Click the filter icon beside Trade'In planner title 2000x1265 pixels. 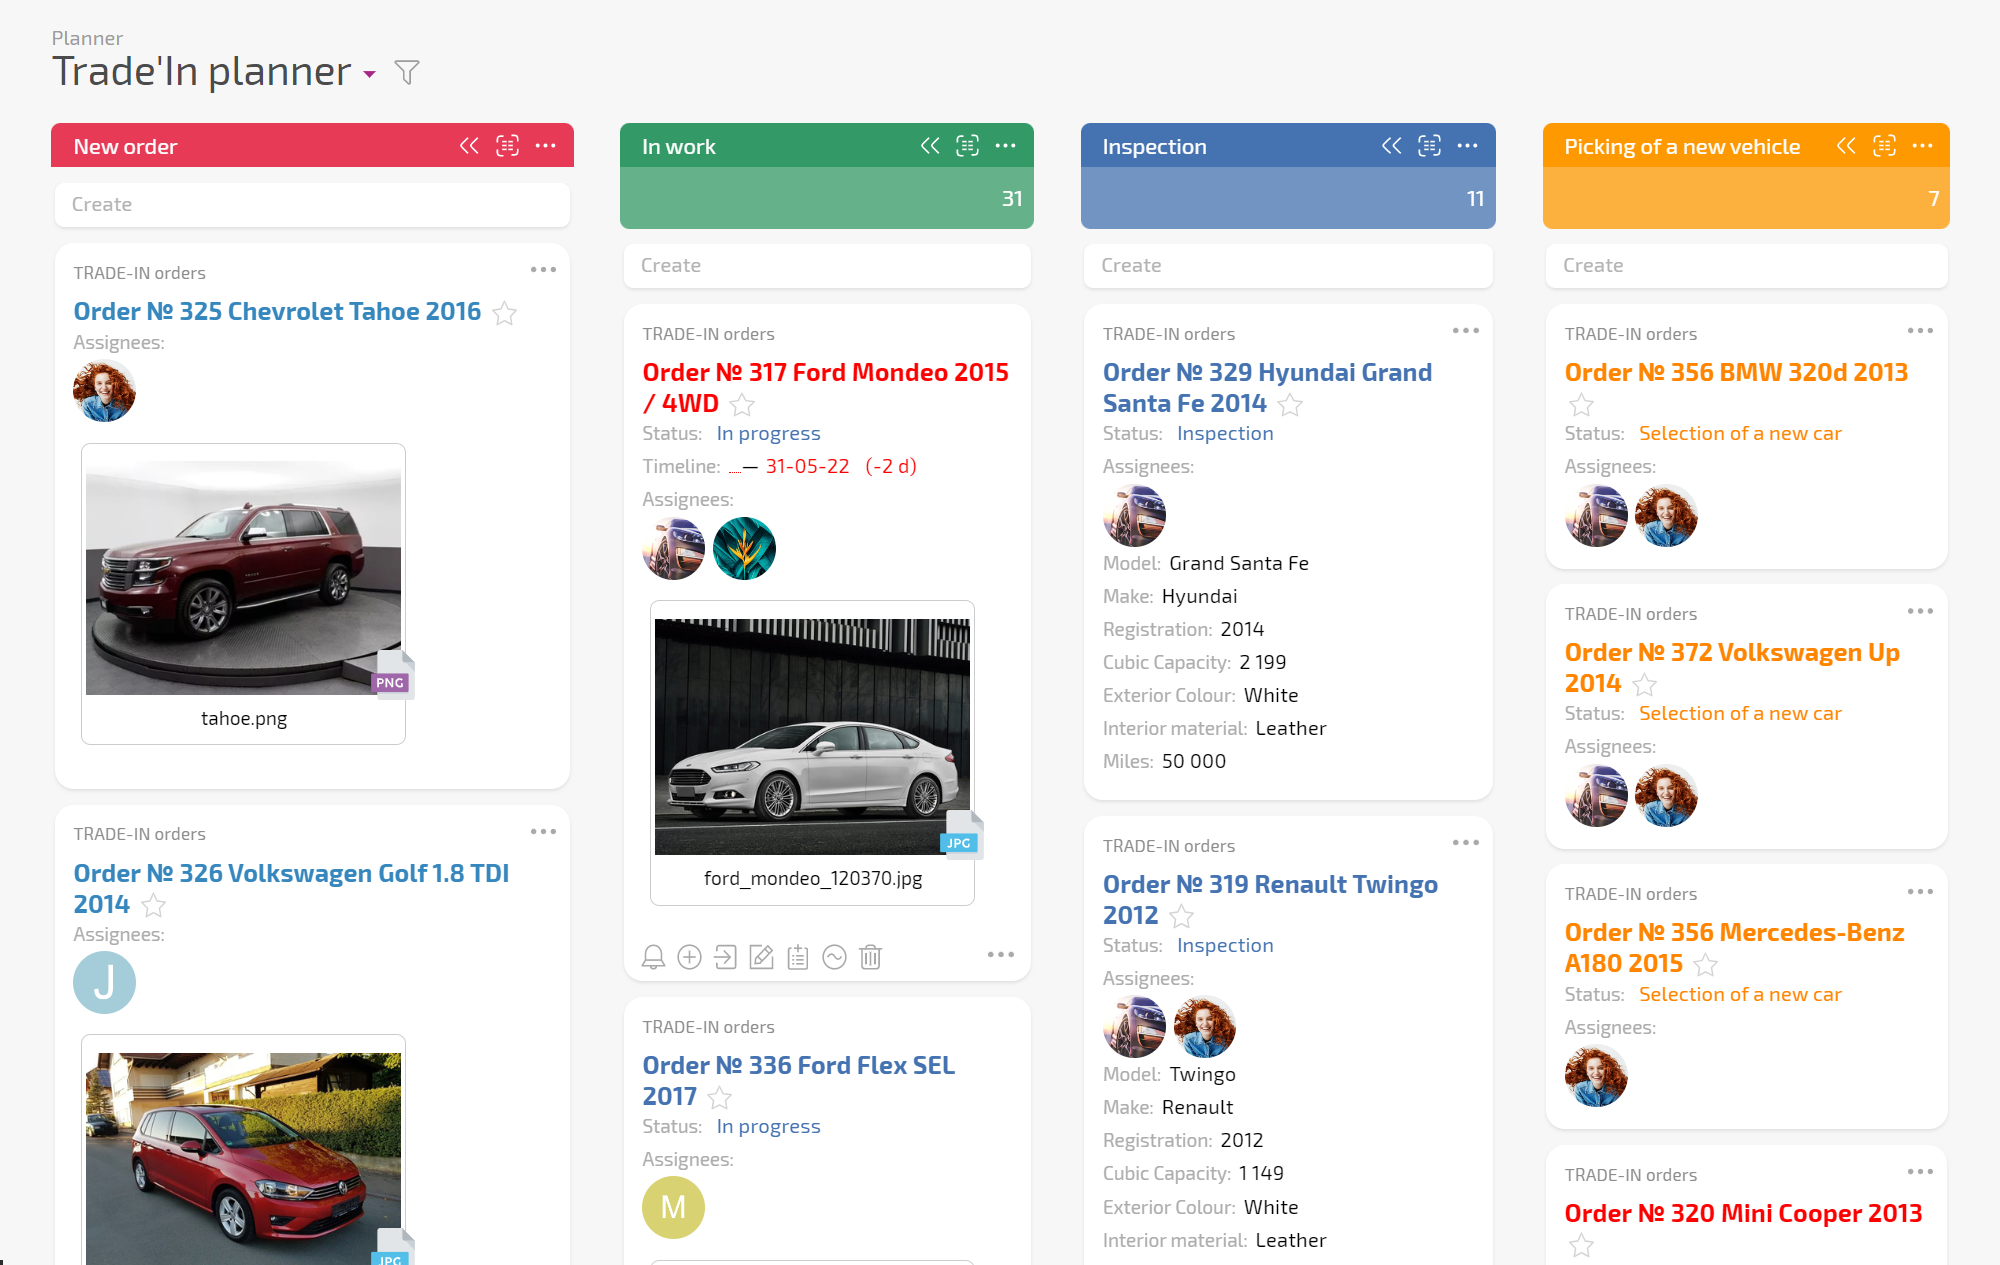[406, 72]
